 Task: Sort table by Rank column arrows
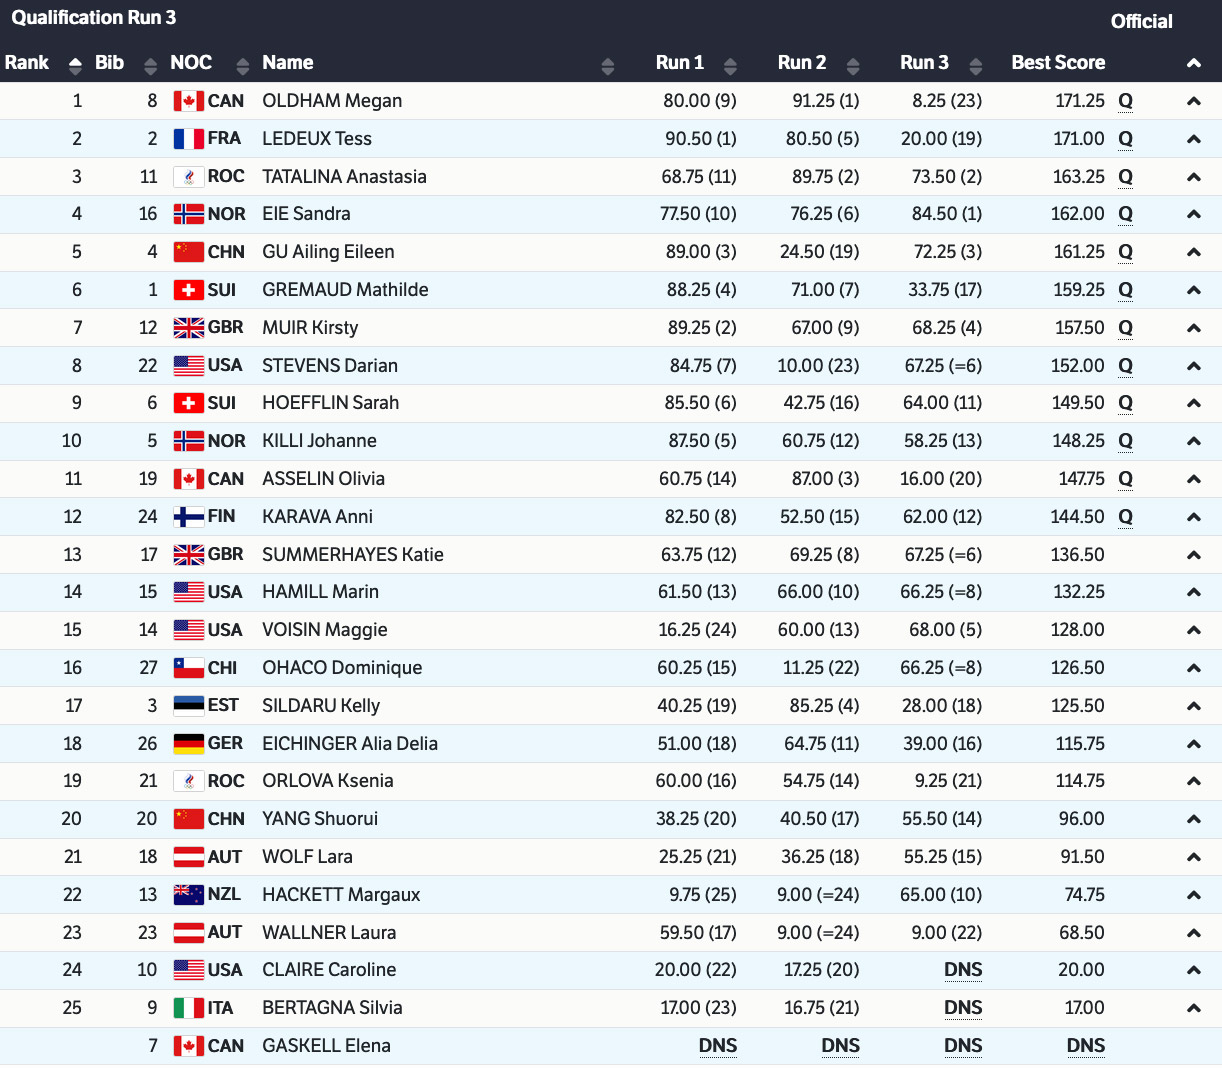click(75, 66)
